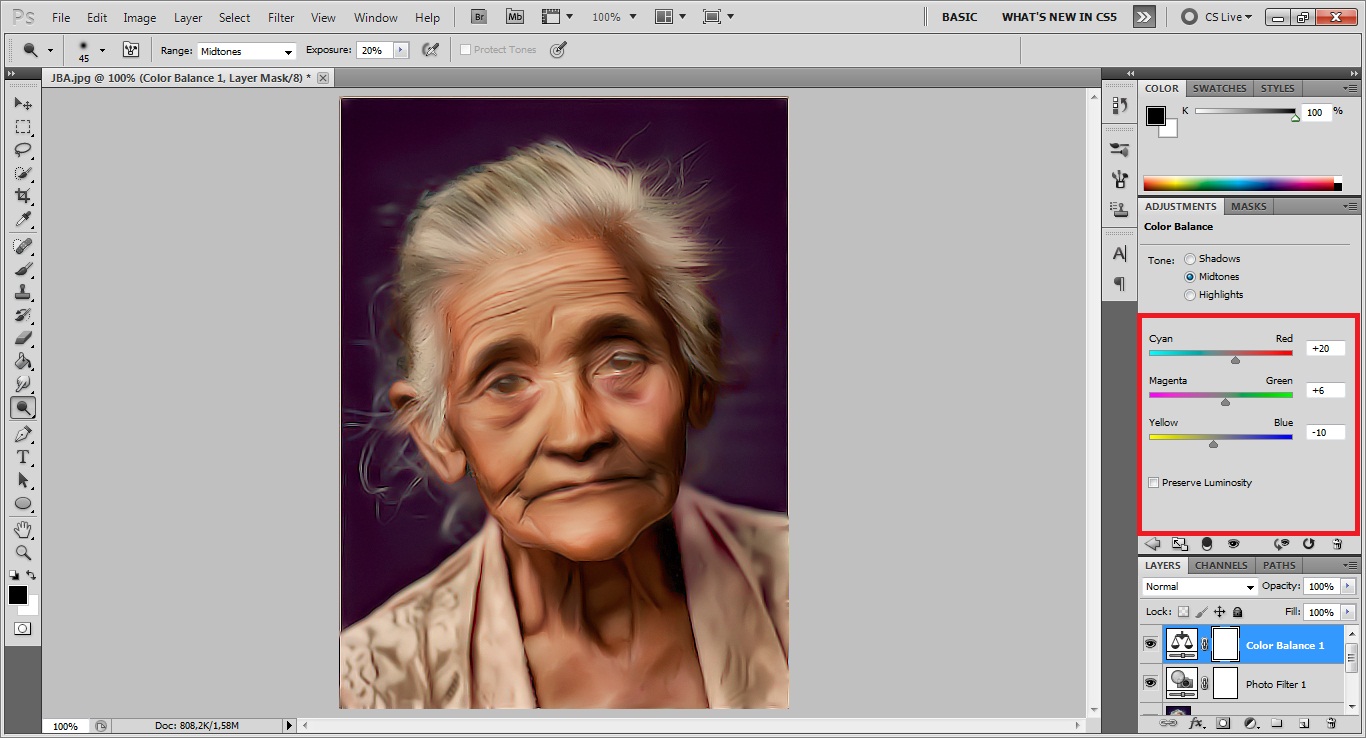Activate the Eraser tool
Image resolution: width=1366 pixels, height=738 pixels.
click(22, 339)
